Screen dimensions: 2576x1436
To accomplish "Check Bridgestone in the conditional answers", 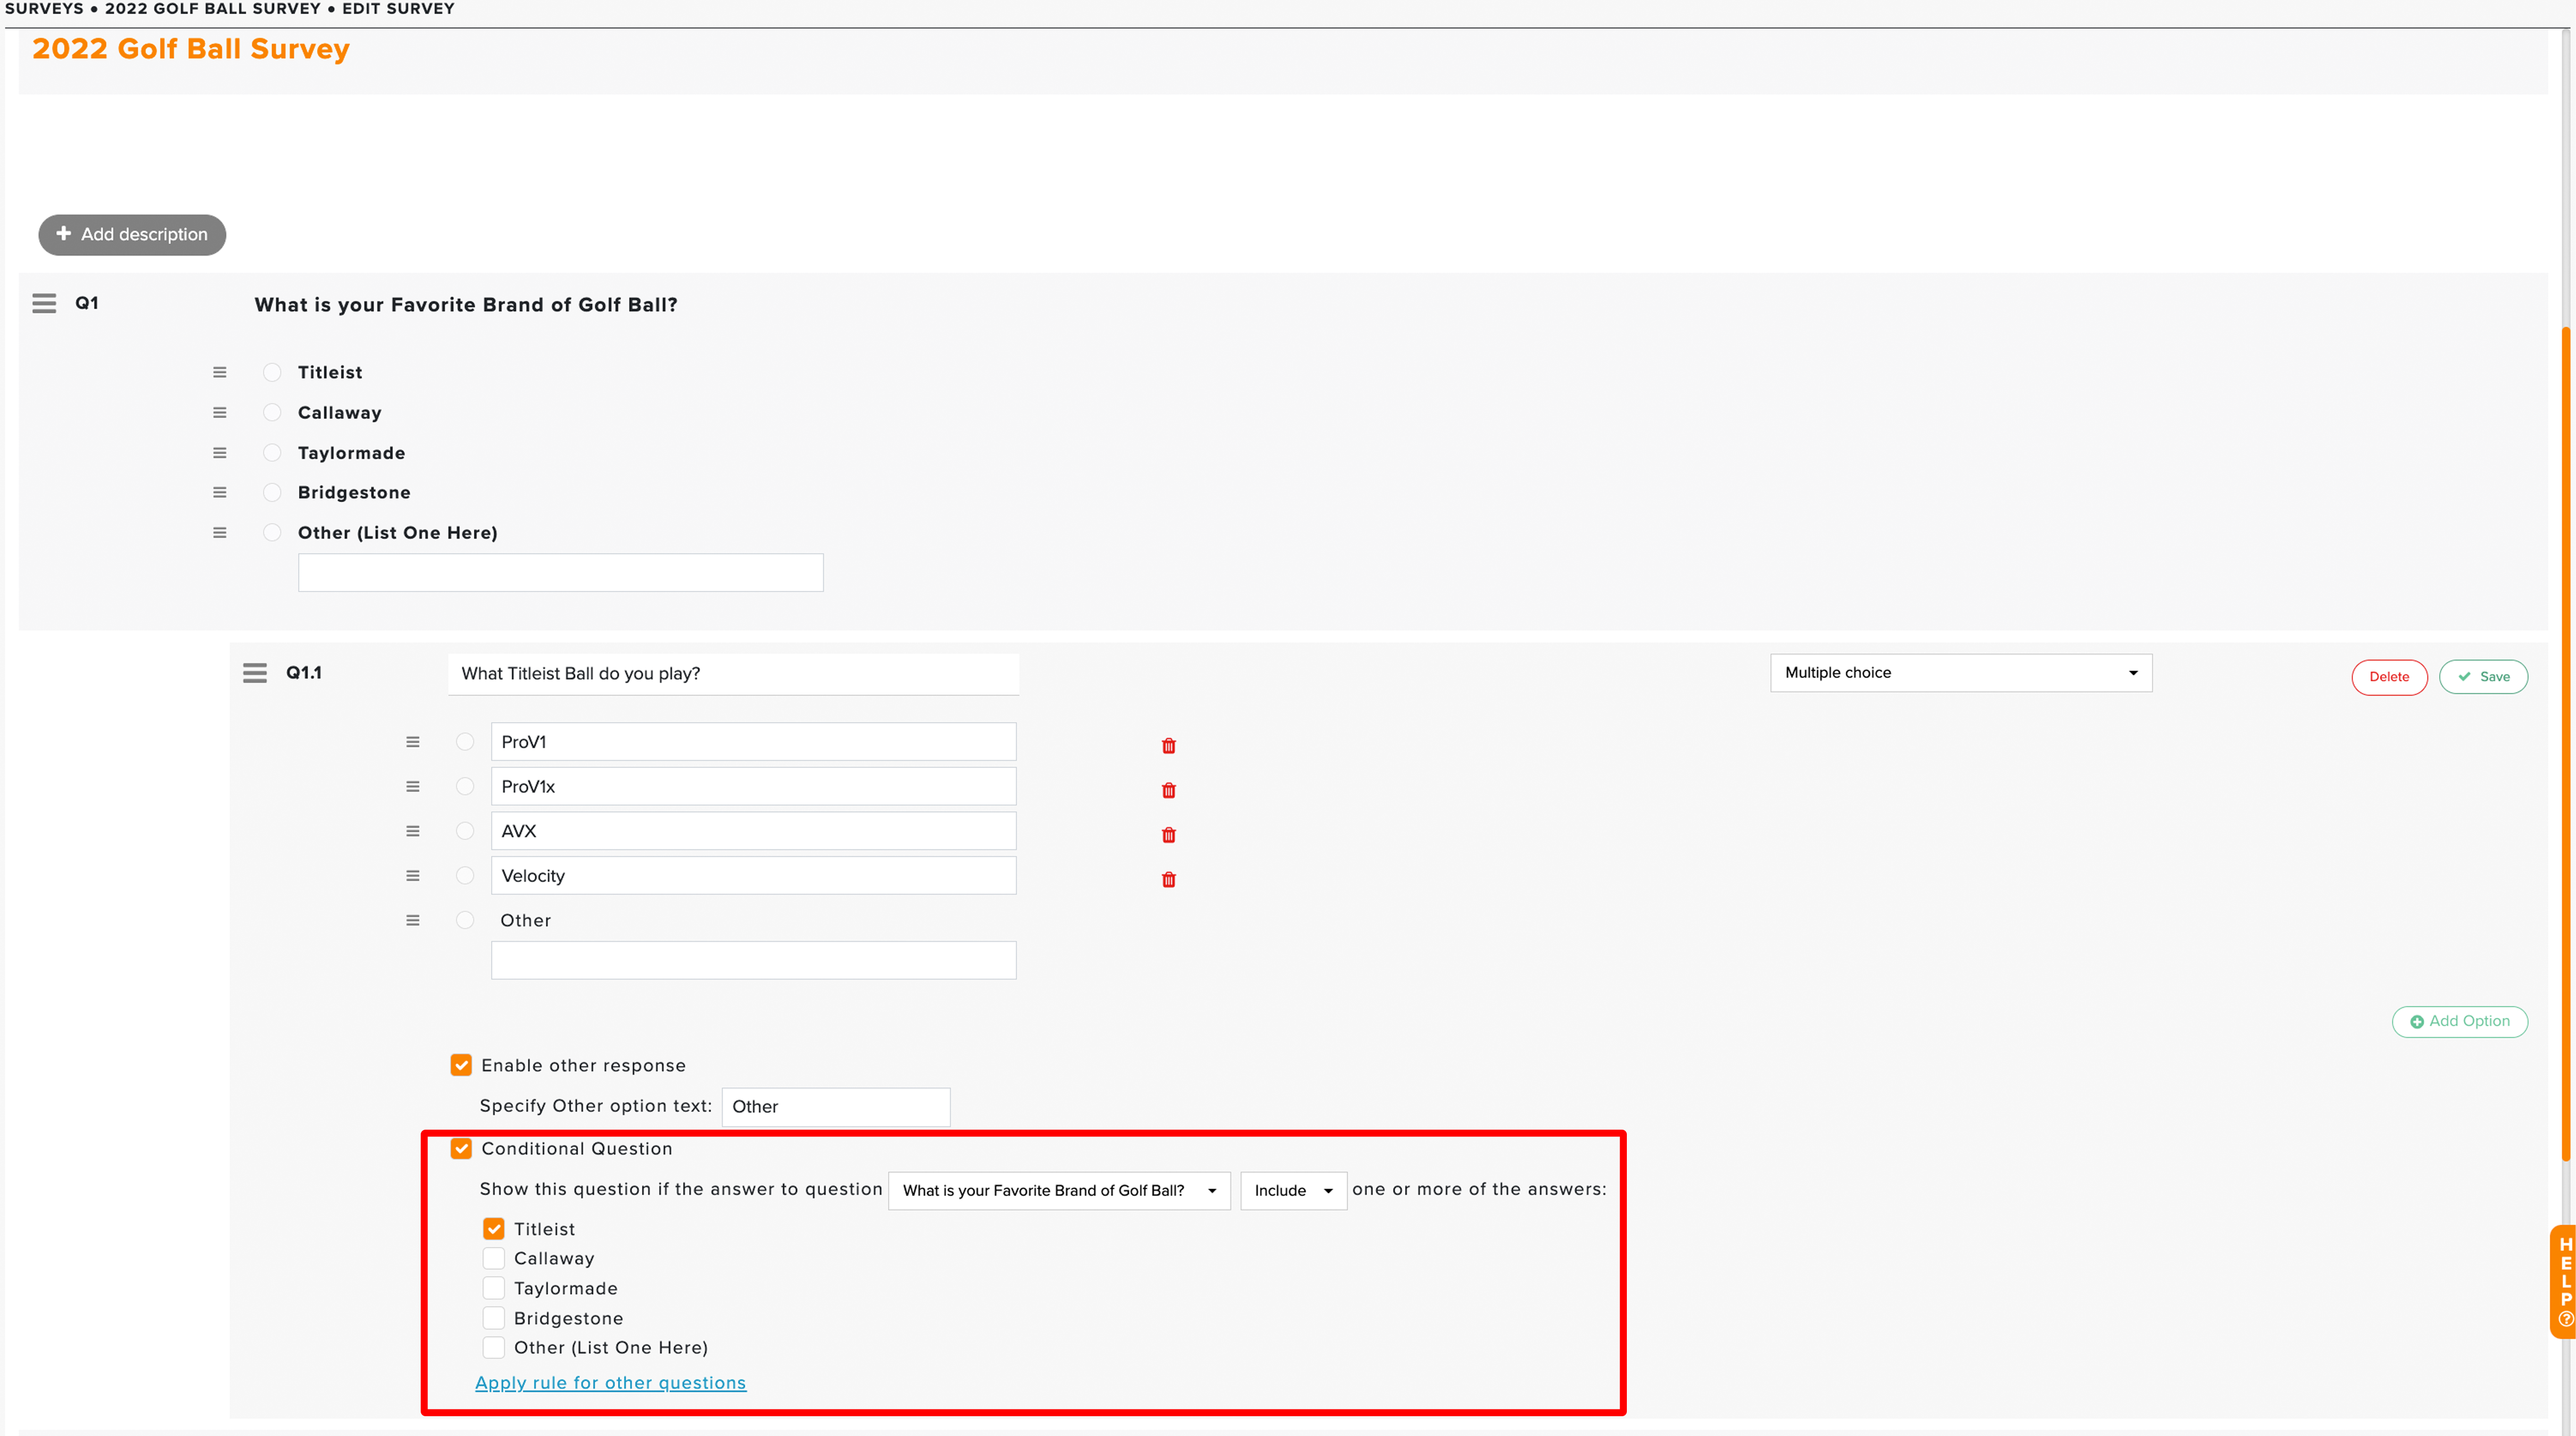I will point(494,1318).
